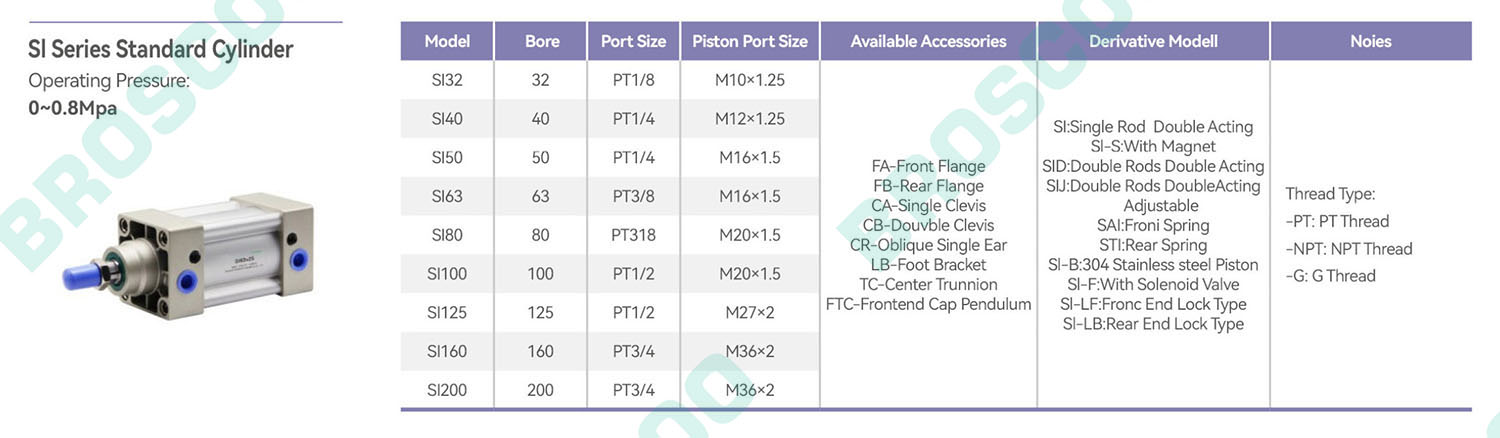
Task: Select the Model column header
Action: [x=447, y=41]
